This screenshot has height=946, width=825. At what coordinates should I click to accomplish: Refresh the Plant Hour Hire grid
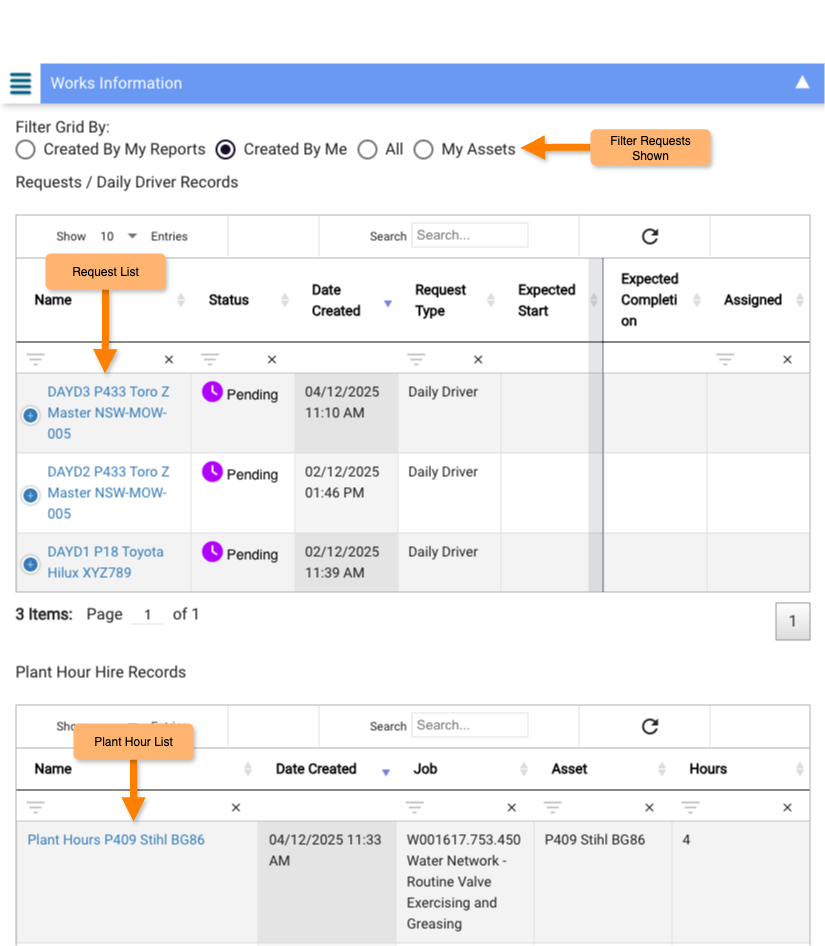650,726
